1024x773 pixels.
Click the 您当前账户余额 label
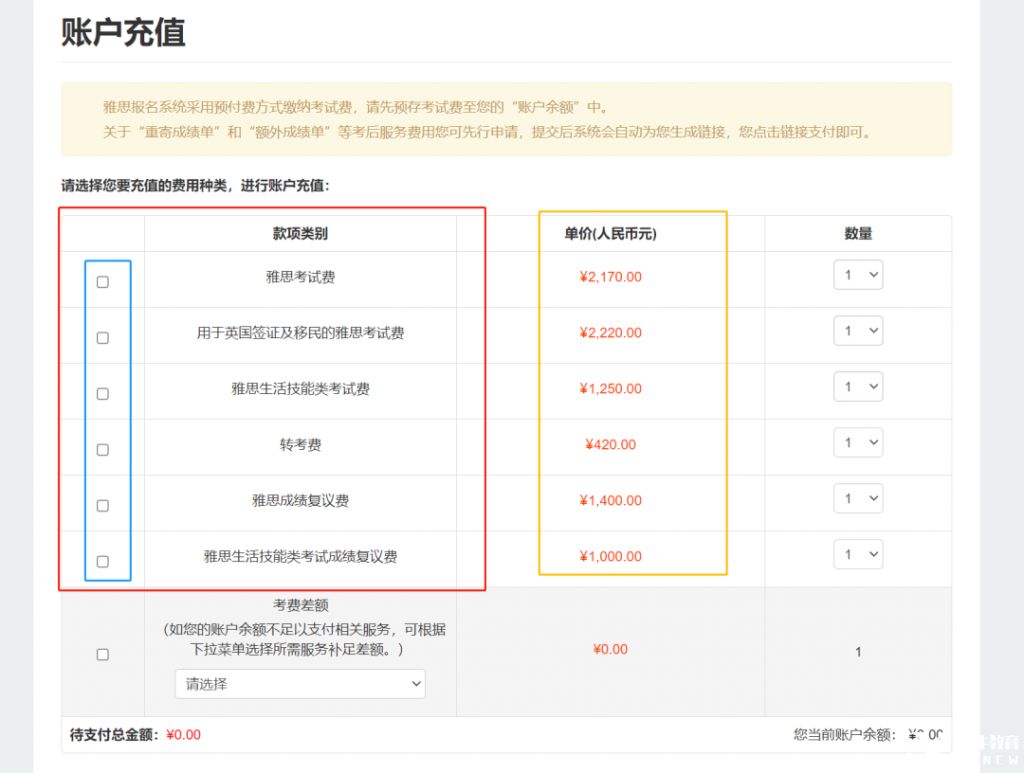845,735
